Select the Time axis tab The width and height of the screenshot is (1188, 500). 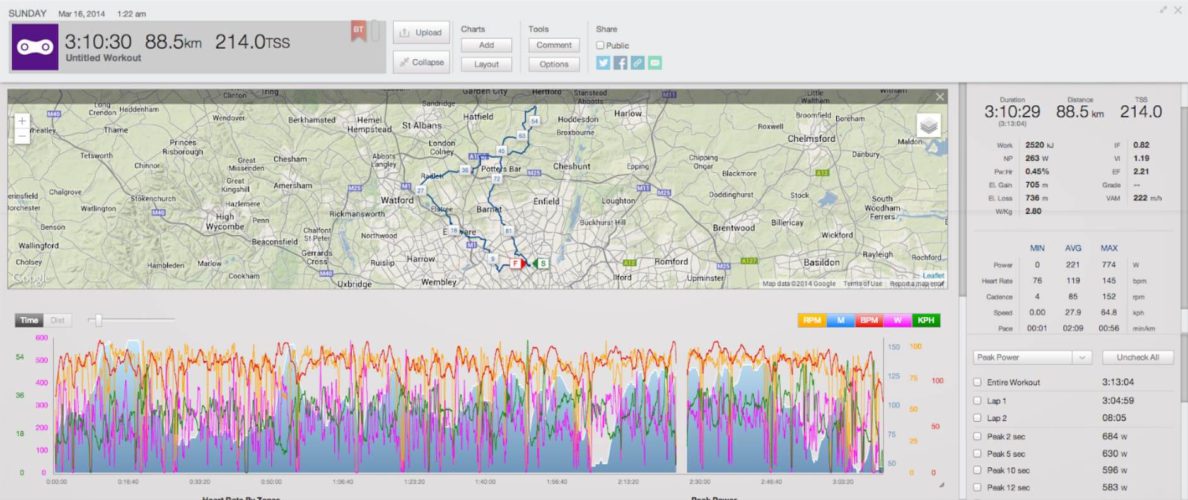pos(29,320)
